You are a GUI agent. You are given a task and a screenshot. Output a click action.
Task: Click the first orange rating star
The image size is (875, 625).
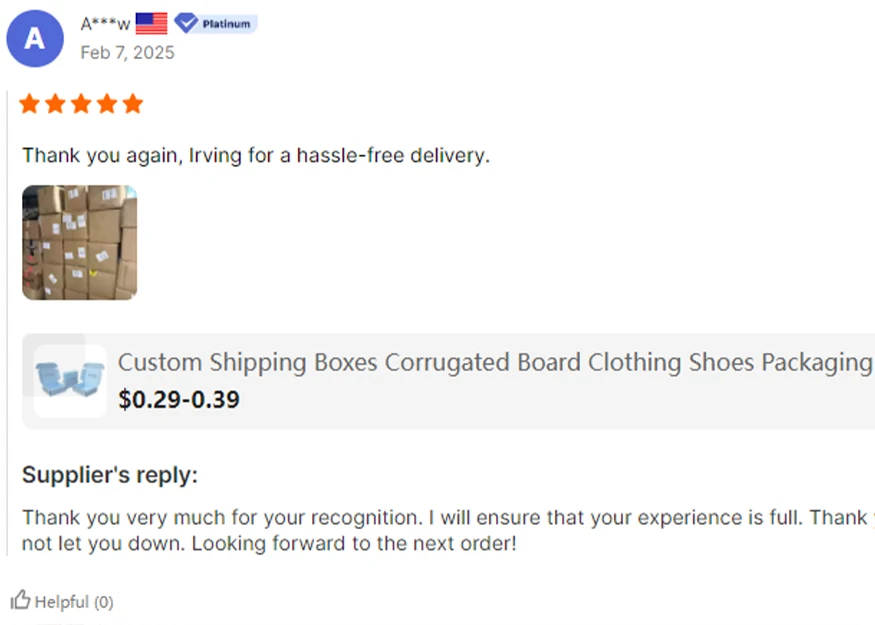point(30,104)
